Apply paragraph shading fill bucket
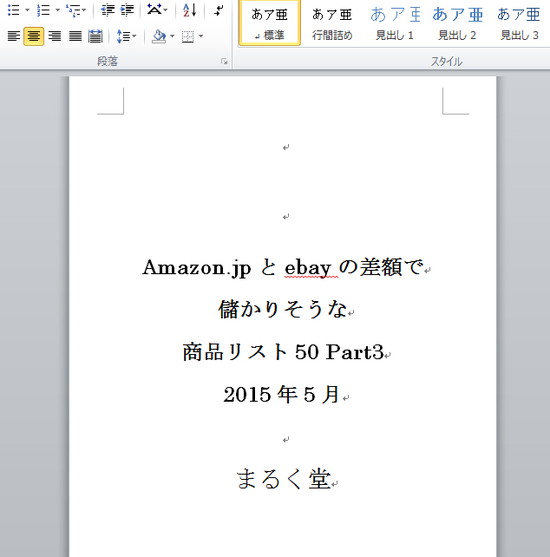 click(x=159, y=36)
